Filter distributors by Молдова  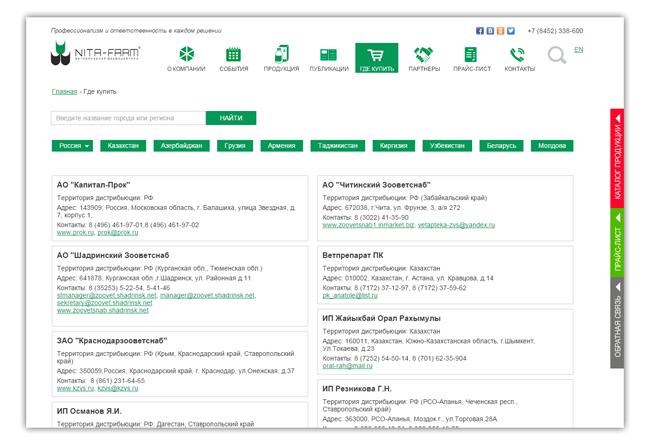coord(552,146)
